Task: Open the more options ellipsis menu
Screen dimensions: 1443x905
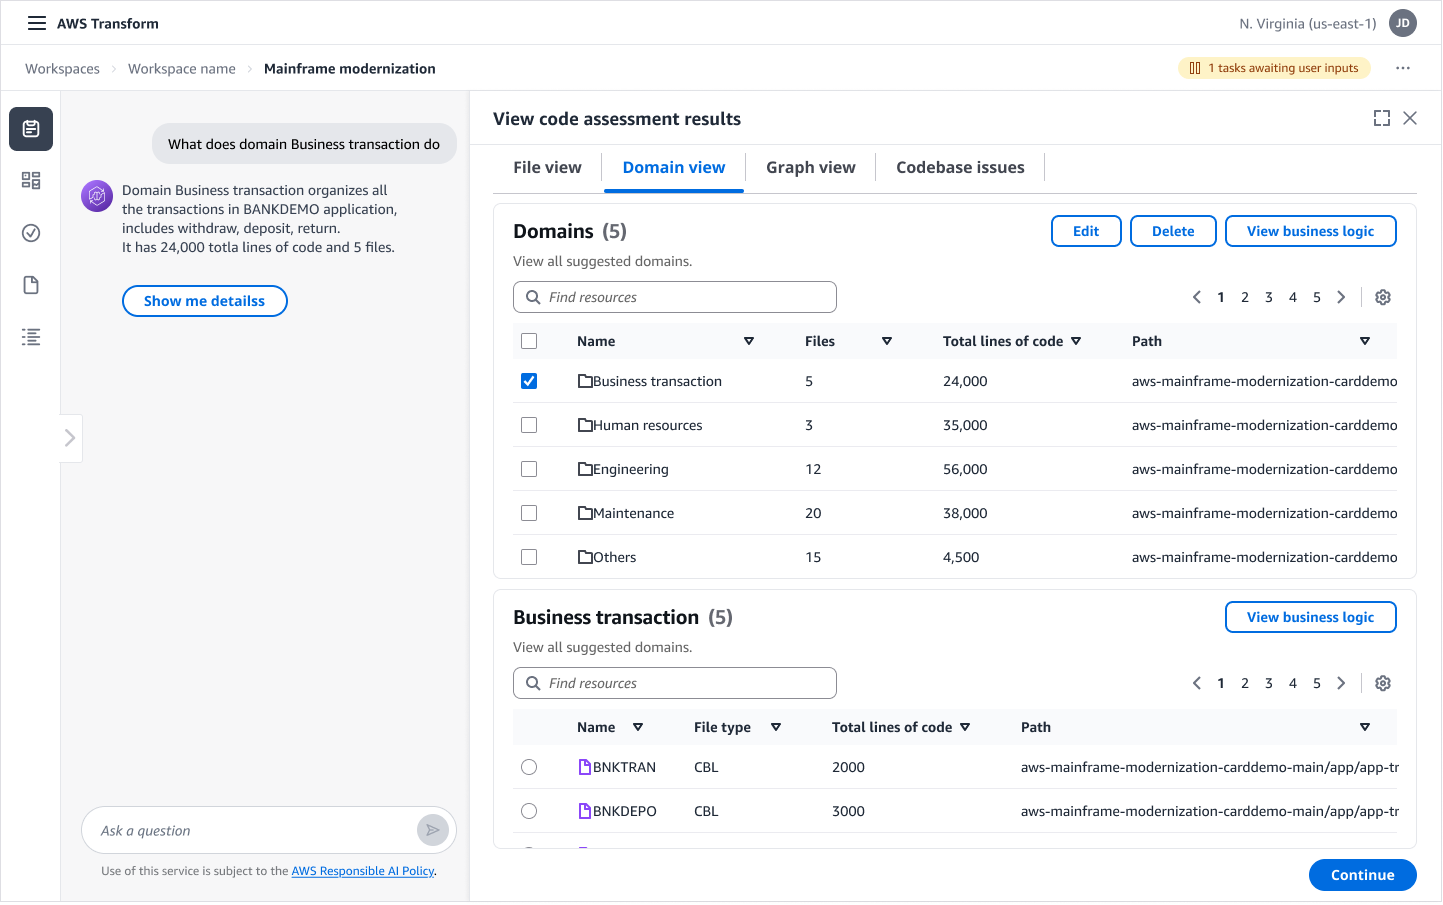Action: click(x=1403, y=68)
